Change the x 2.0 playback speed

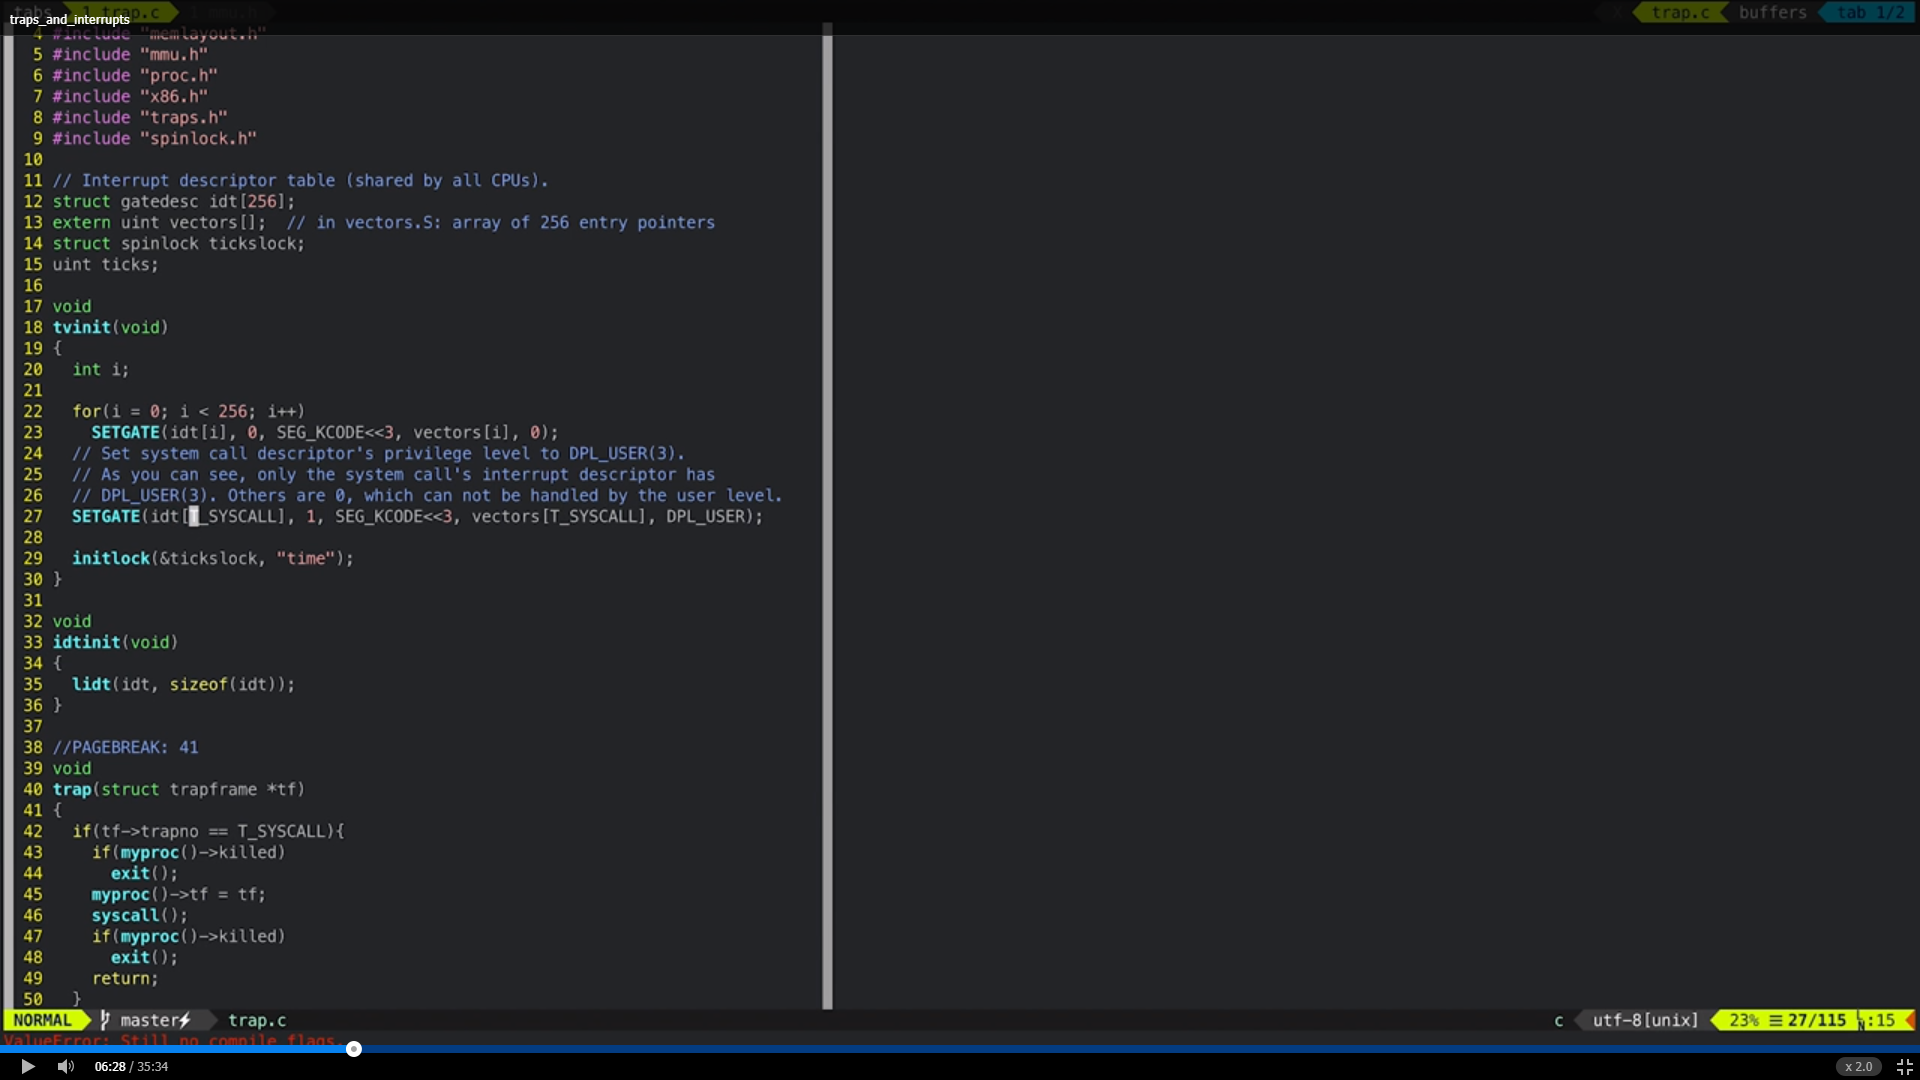pyautogui.click(x=1858, y=1066)
